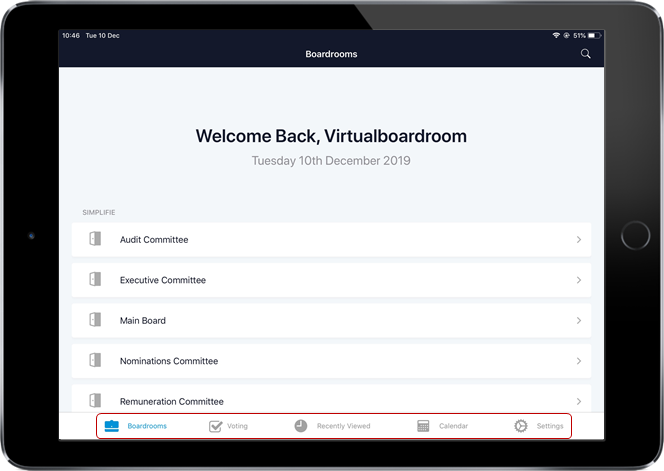664x471 pixels.
Task: Select the Executive Committee row text
Action: pos(163,280)
